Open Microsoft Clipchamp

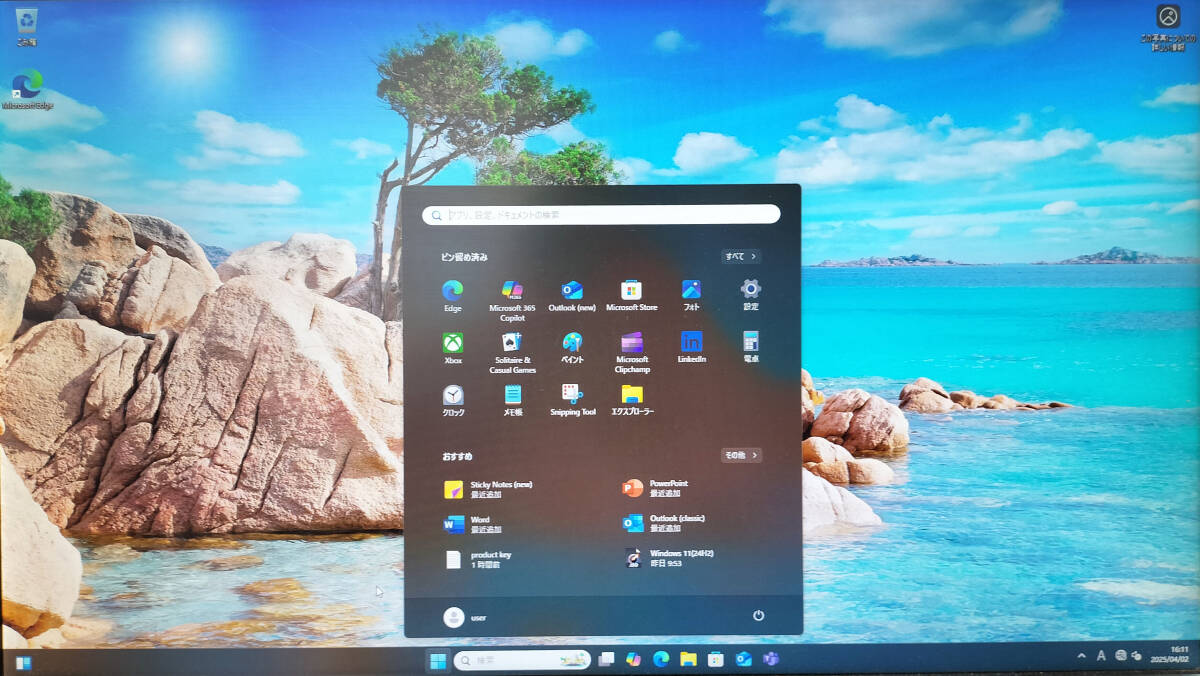click(x=631, y=352)
